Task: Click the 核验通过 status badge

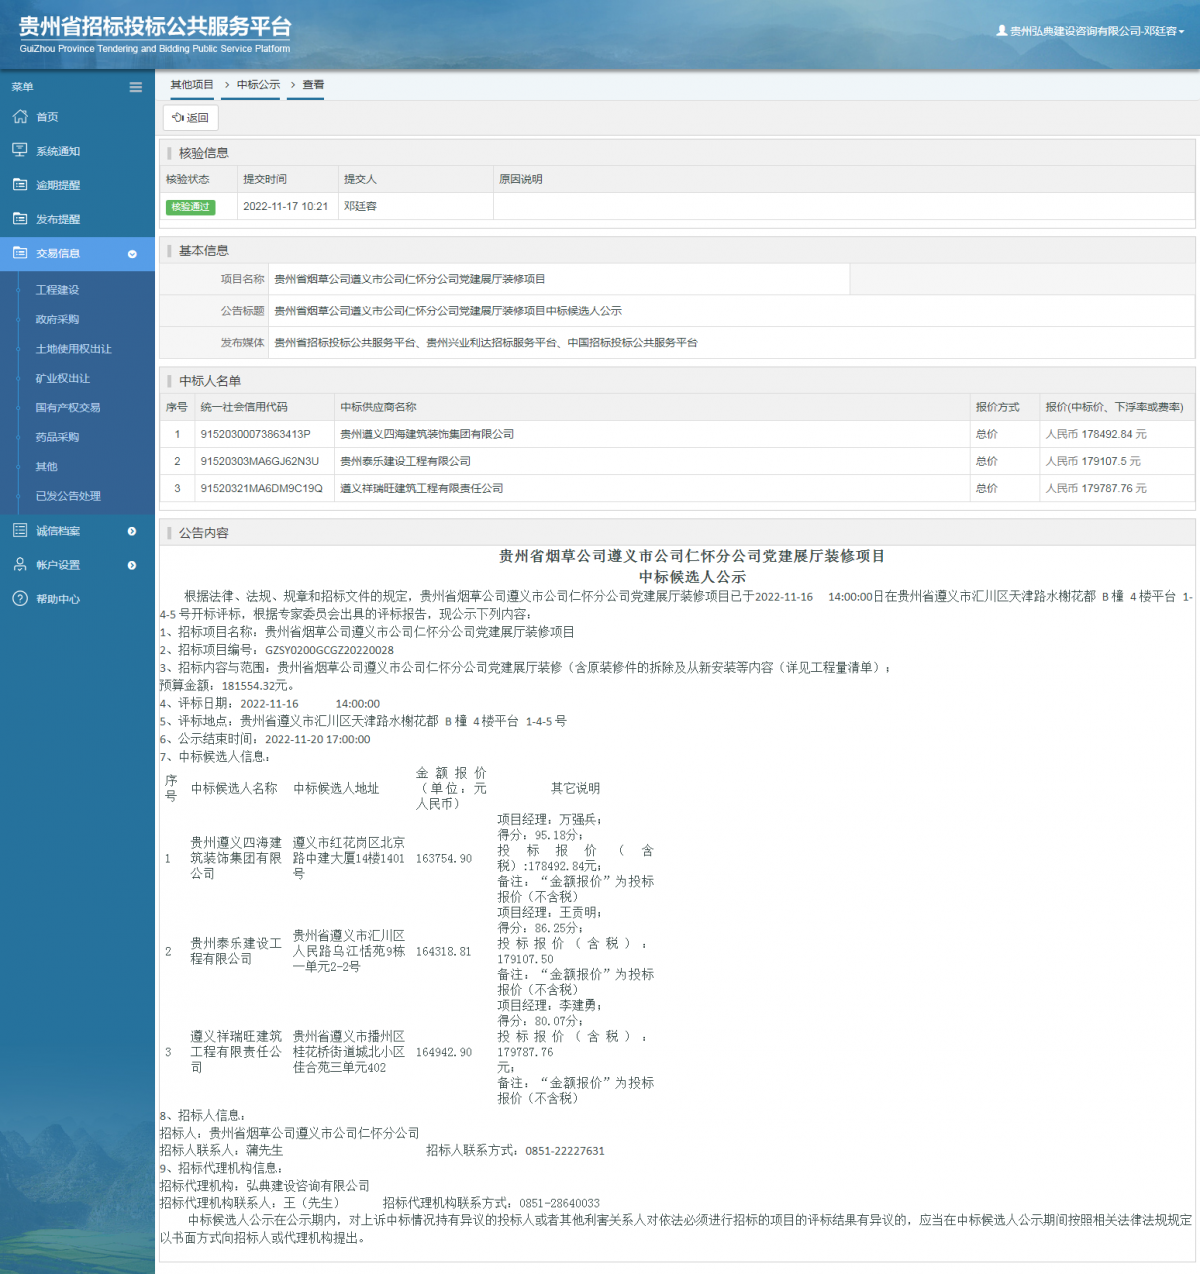Action: 190,207
